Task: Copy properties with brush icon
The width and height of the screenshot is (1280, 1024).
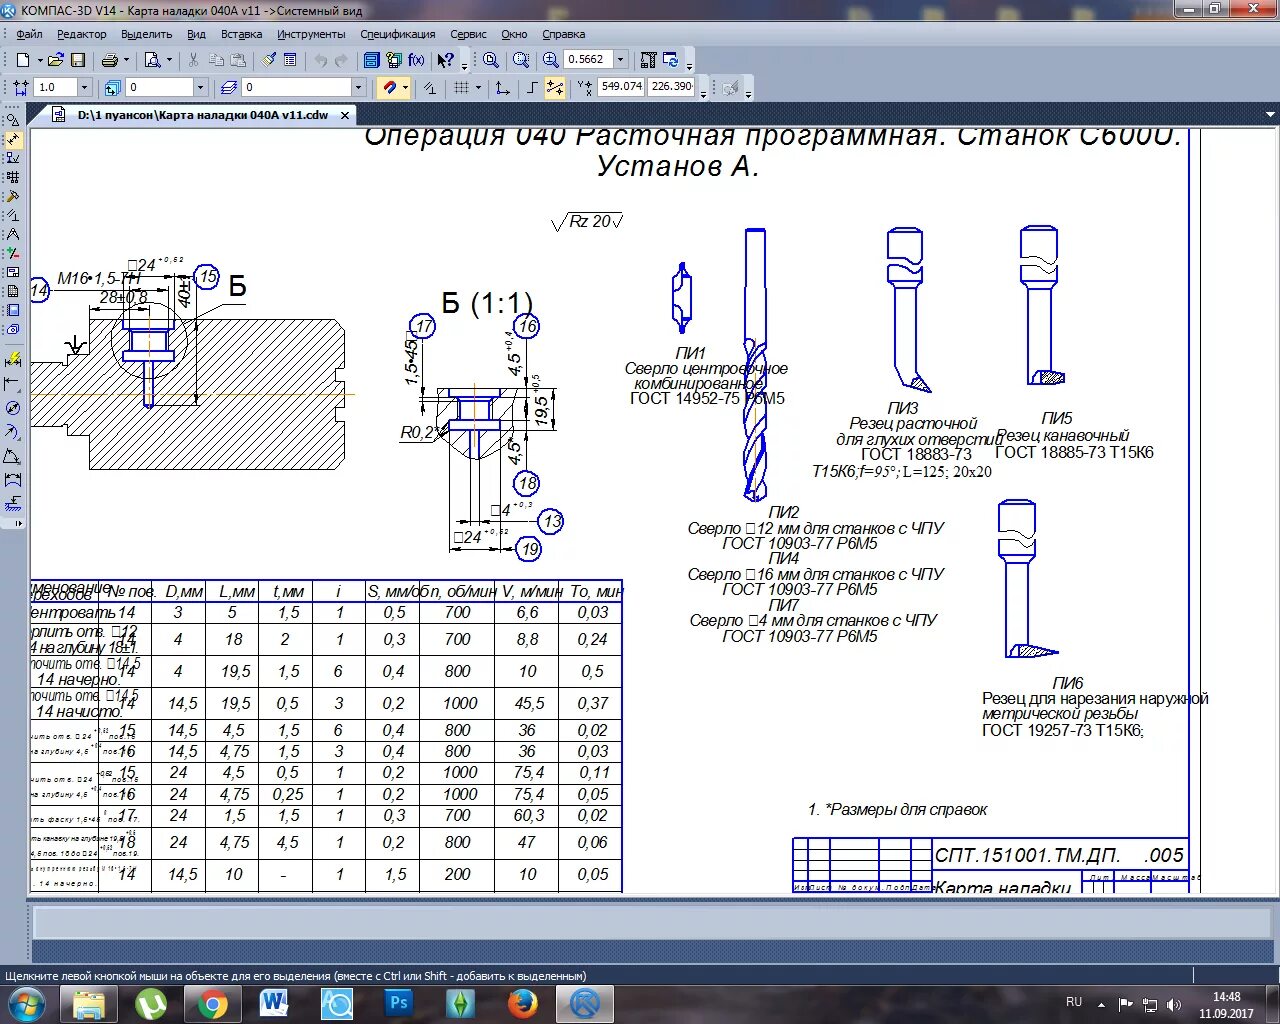Action: pyautogui.click(x=268, y=60)
